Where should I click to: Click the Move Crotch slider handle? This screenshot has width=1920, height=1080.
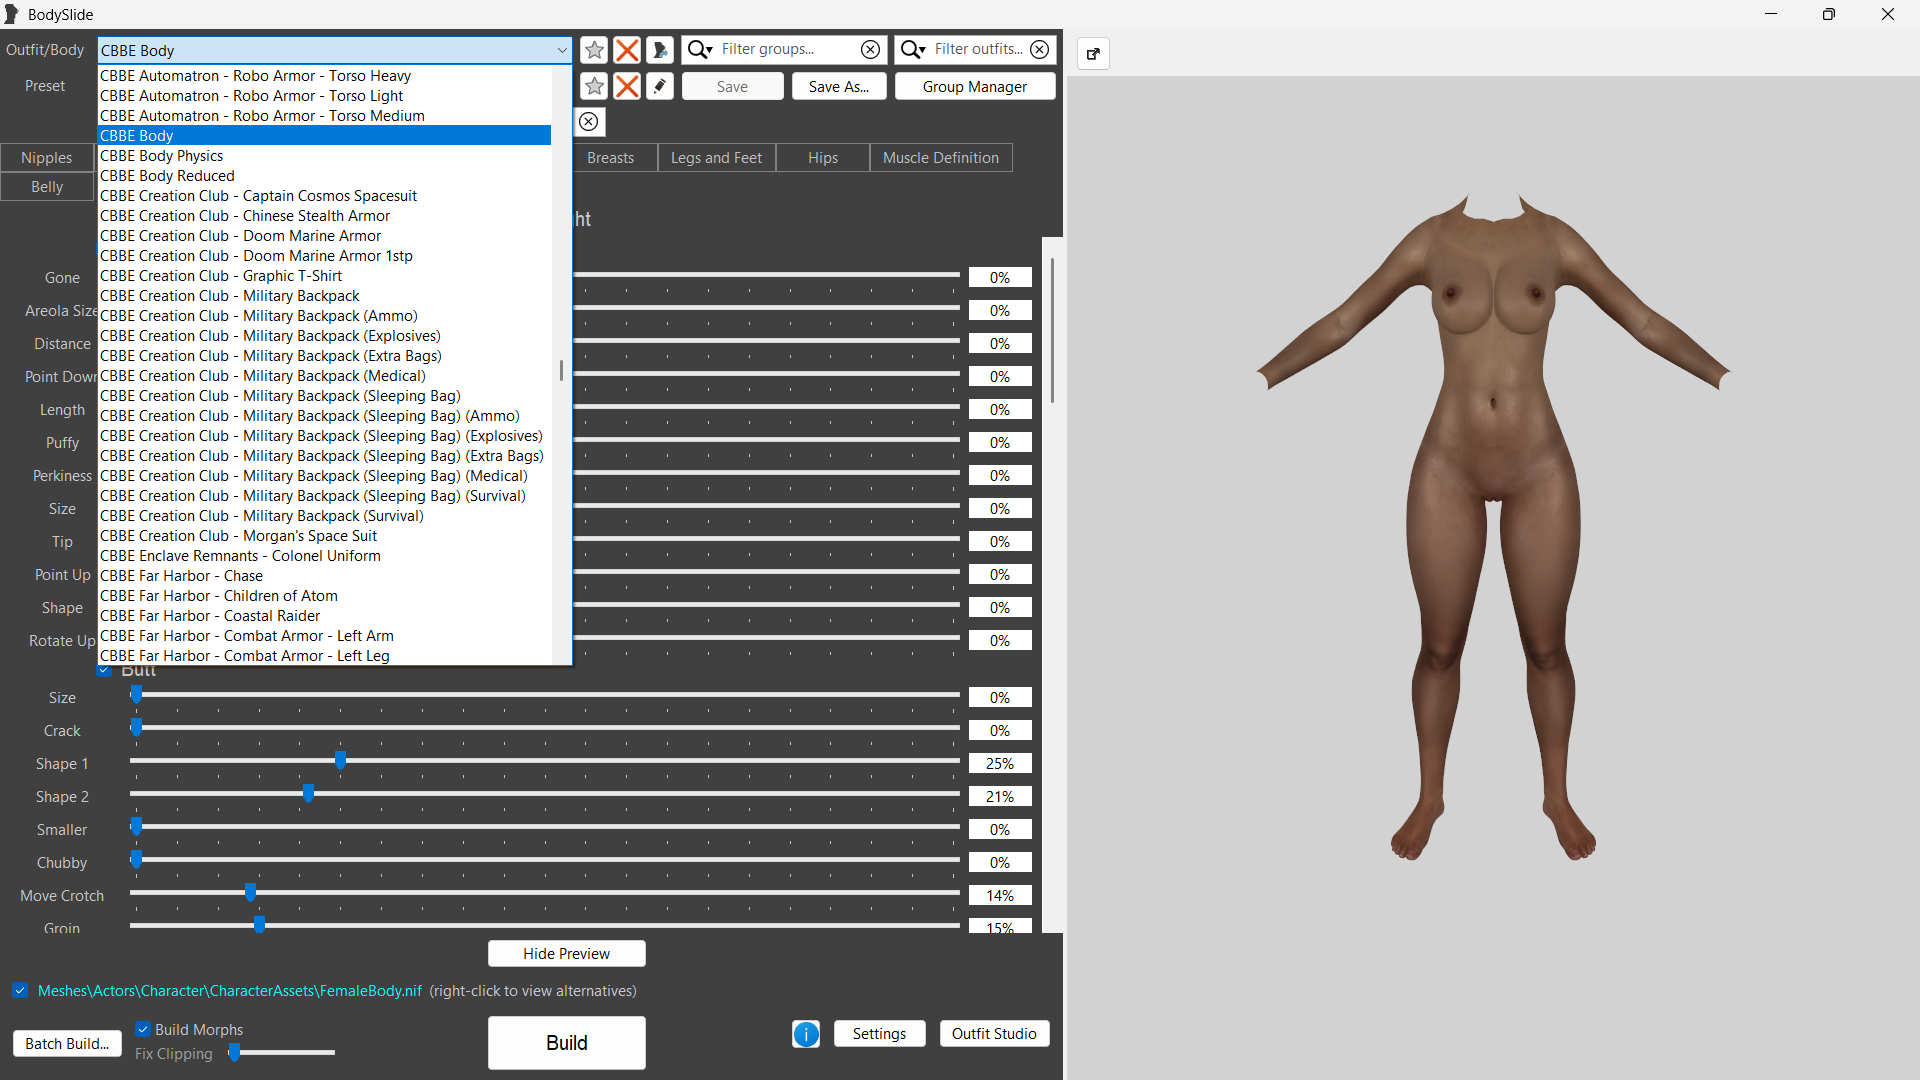pyautogui.click(x=250, y=893)
